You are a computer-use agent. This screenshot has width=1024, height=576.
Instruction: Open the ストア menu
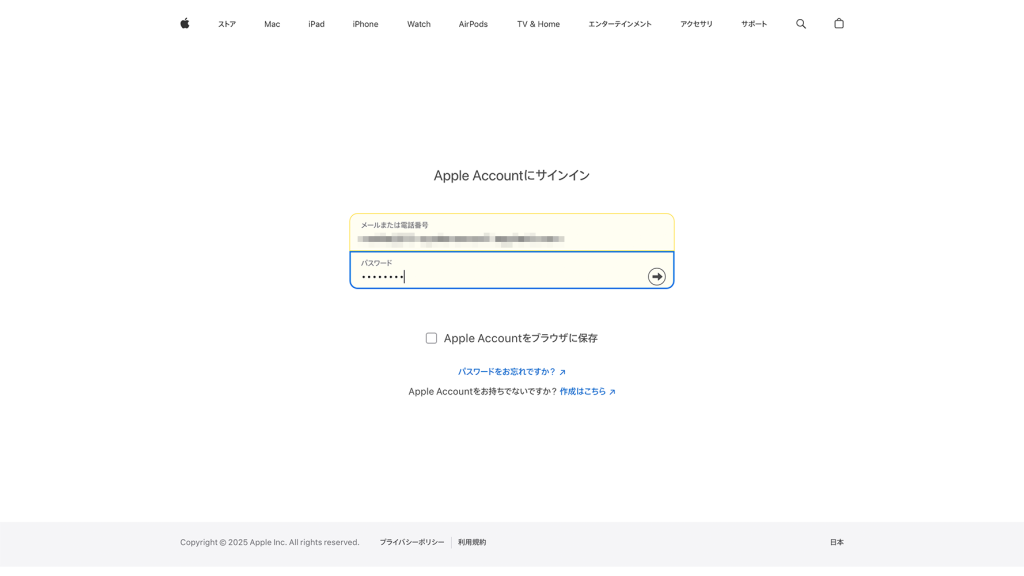[227, 24]
